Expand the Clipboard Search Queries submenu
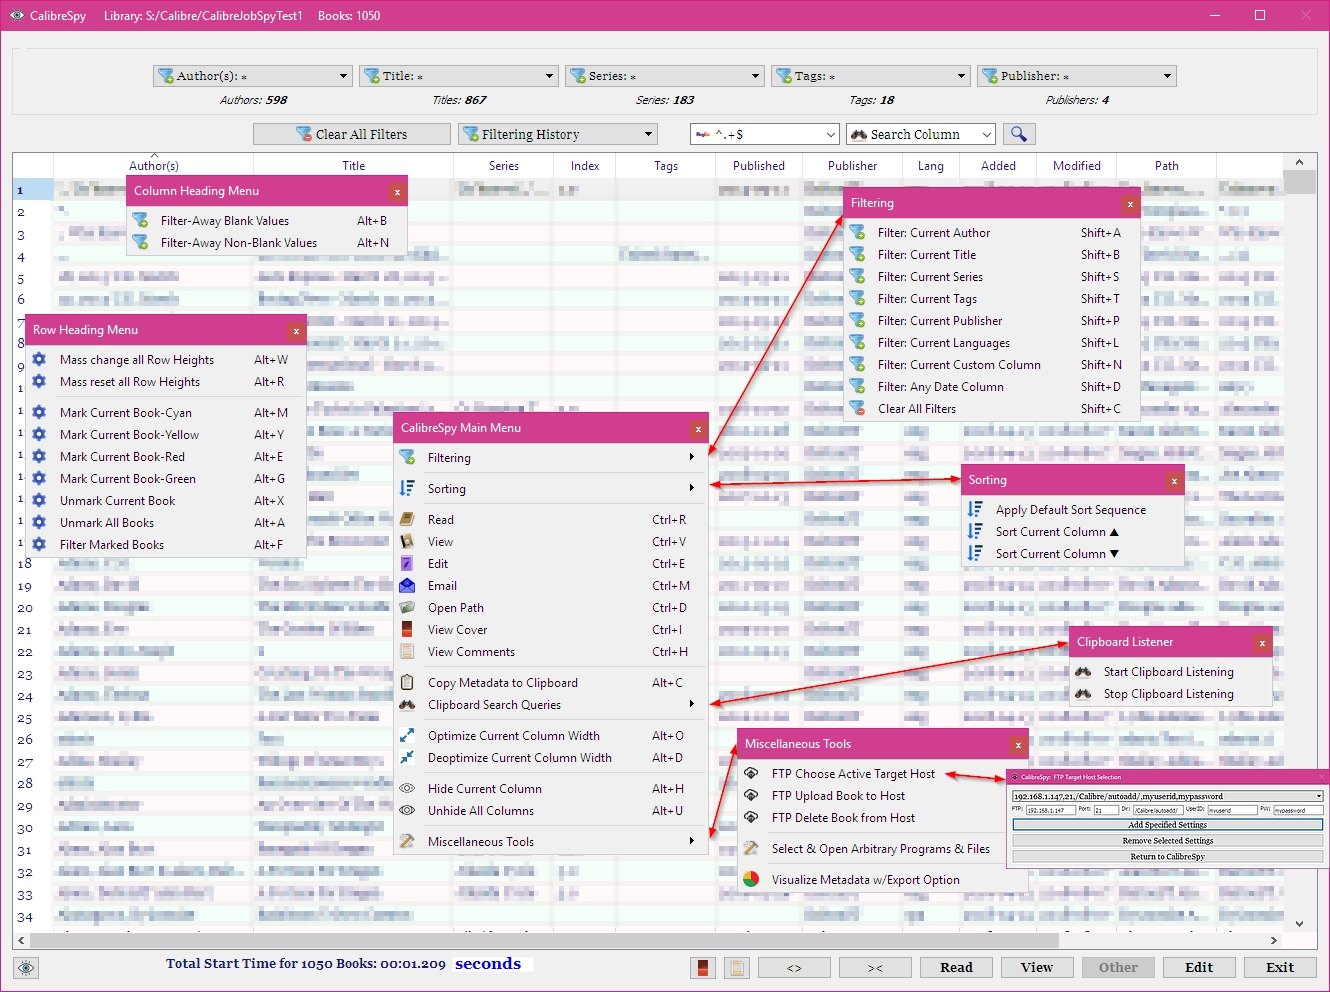The width and height of the screenshot is (1330, 992). click(551, 704)
